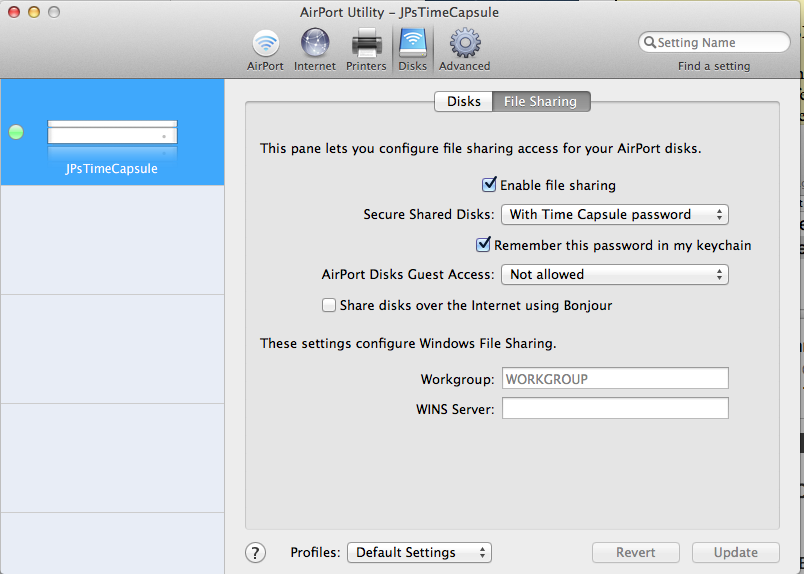Click the search magnifier in Setting Name field
The image size is (804, 574).
pyautogui.click(x=649, y=42)
